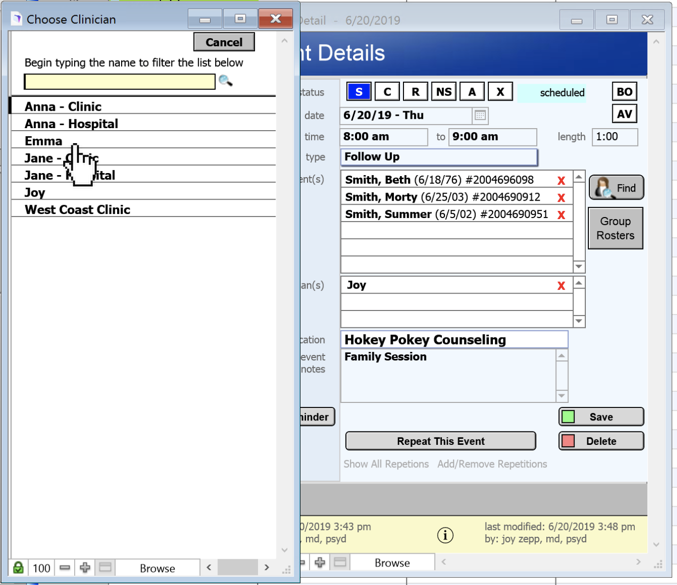Viewport: 677px width, 585px height.
Task: Open the Browse mode menu in the details window
Action: tap(392, 563)
